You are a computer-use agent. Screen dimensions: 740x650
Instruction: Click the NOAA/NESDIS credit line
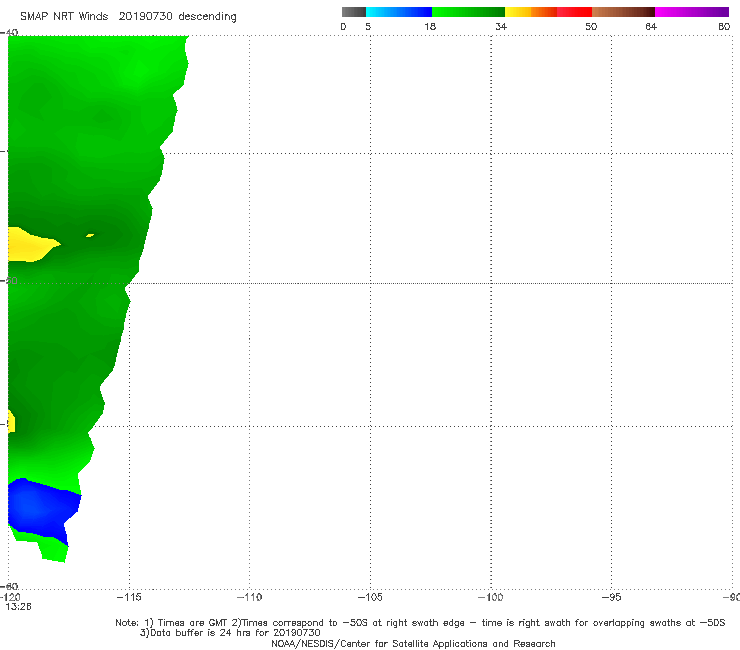(413, 643)
